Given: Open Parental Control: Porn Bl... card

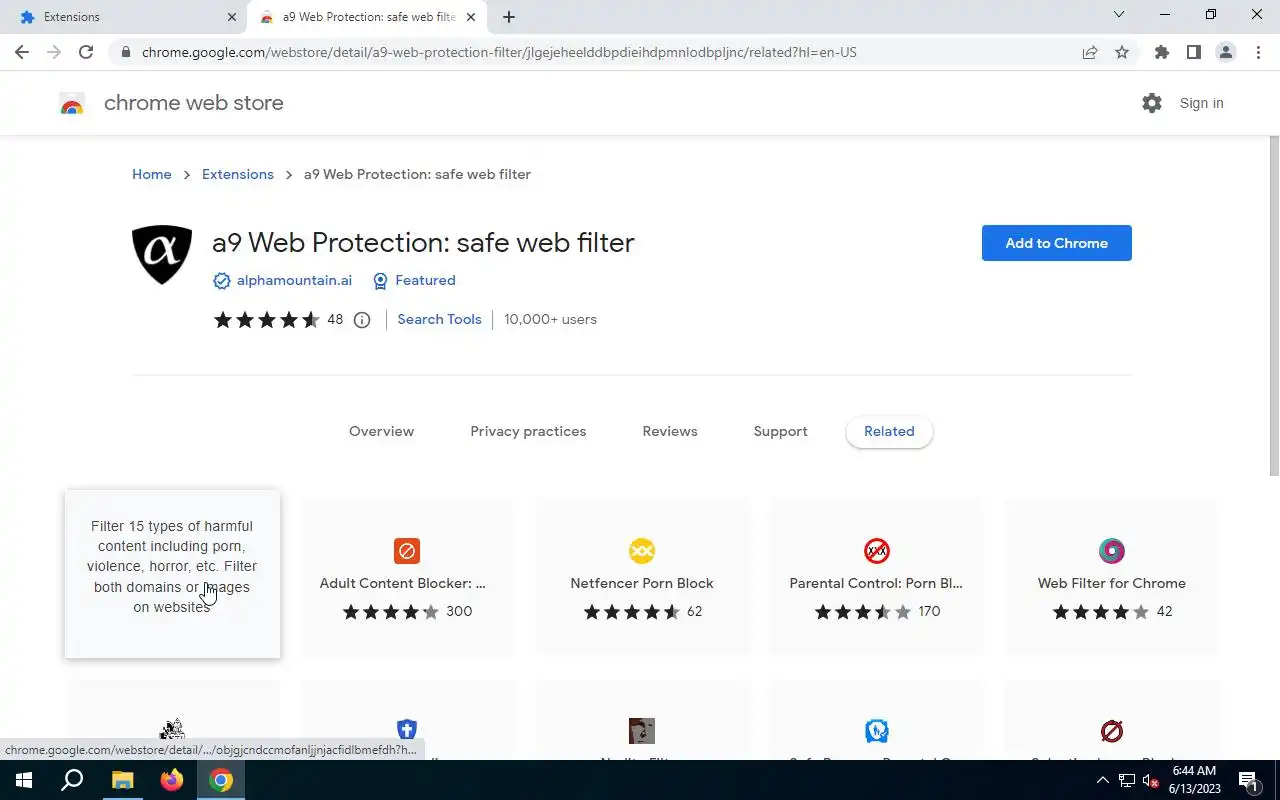Looking at the screenshot, I should point(876,577).
